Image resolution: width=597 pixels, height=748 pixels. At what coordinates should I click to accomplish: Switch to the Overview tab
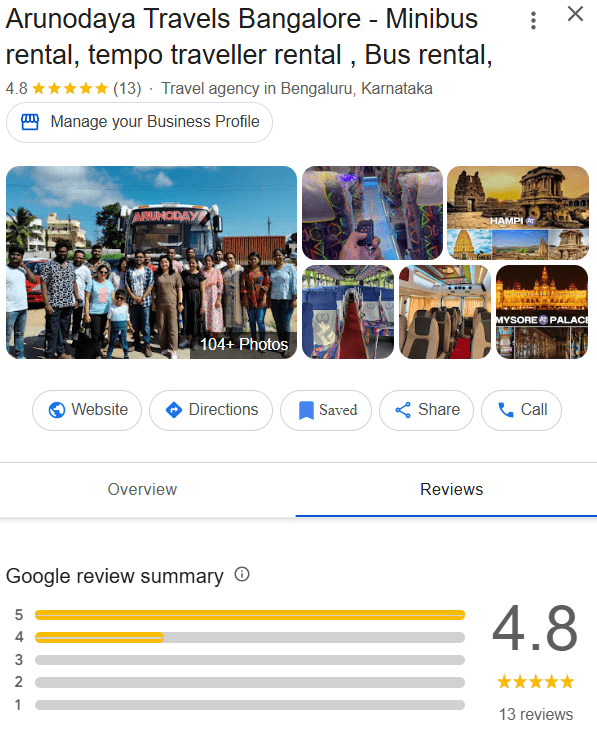(142, 489)
